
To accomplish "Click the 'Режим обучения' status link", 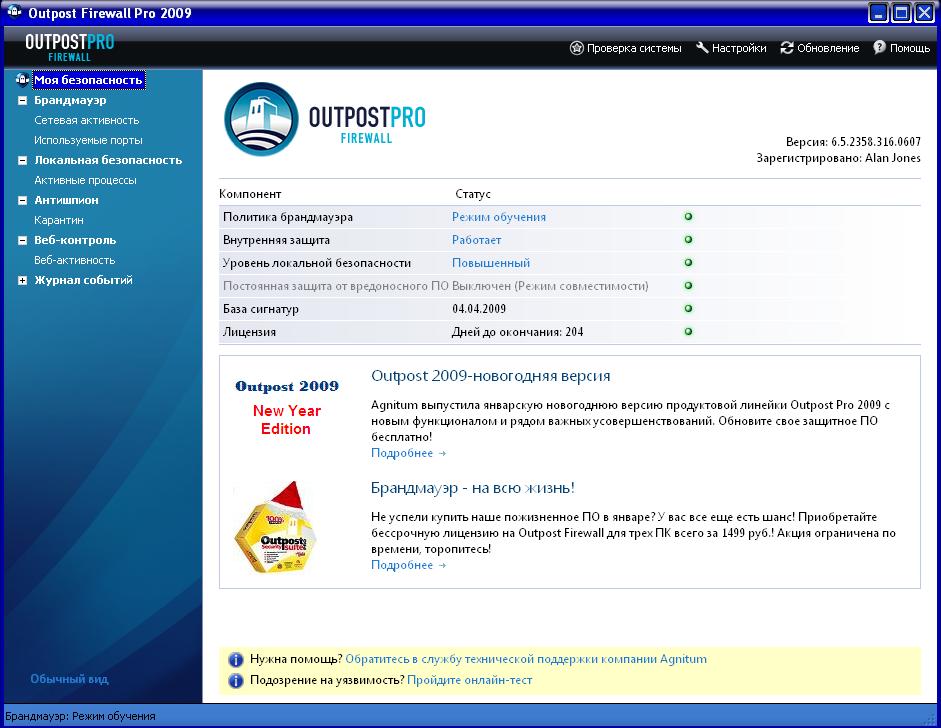I will coord(499,217).
